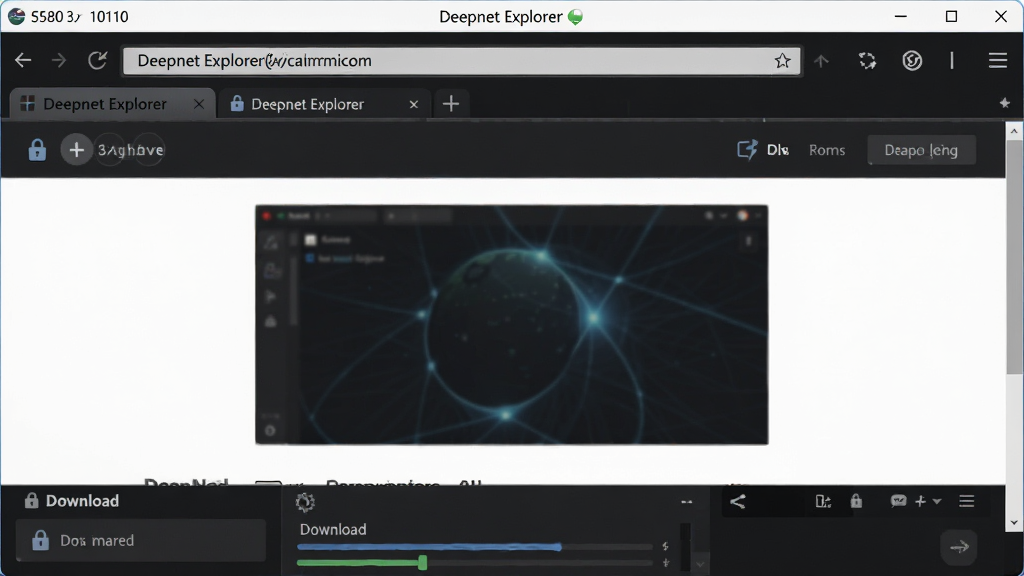The height and width of the screenshot is (576, 1024).
Task: Click the chat bubble icon in bottom toolbar
Action: pos(899,501)
